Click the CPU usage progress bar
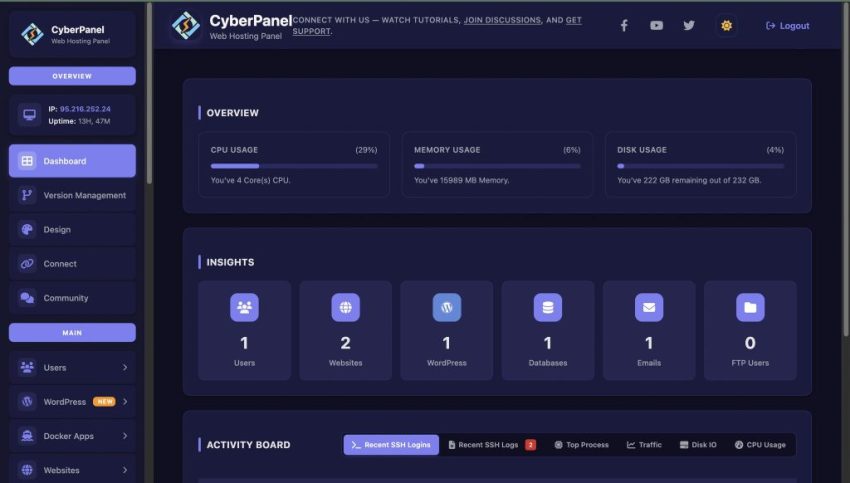Image resolution: width=850 pixels, height=483 pixels. [294, 166]
